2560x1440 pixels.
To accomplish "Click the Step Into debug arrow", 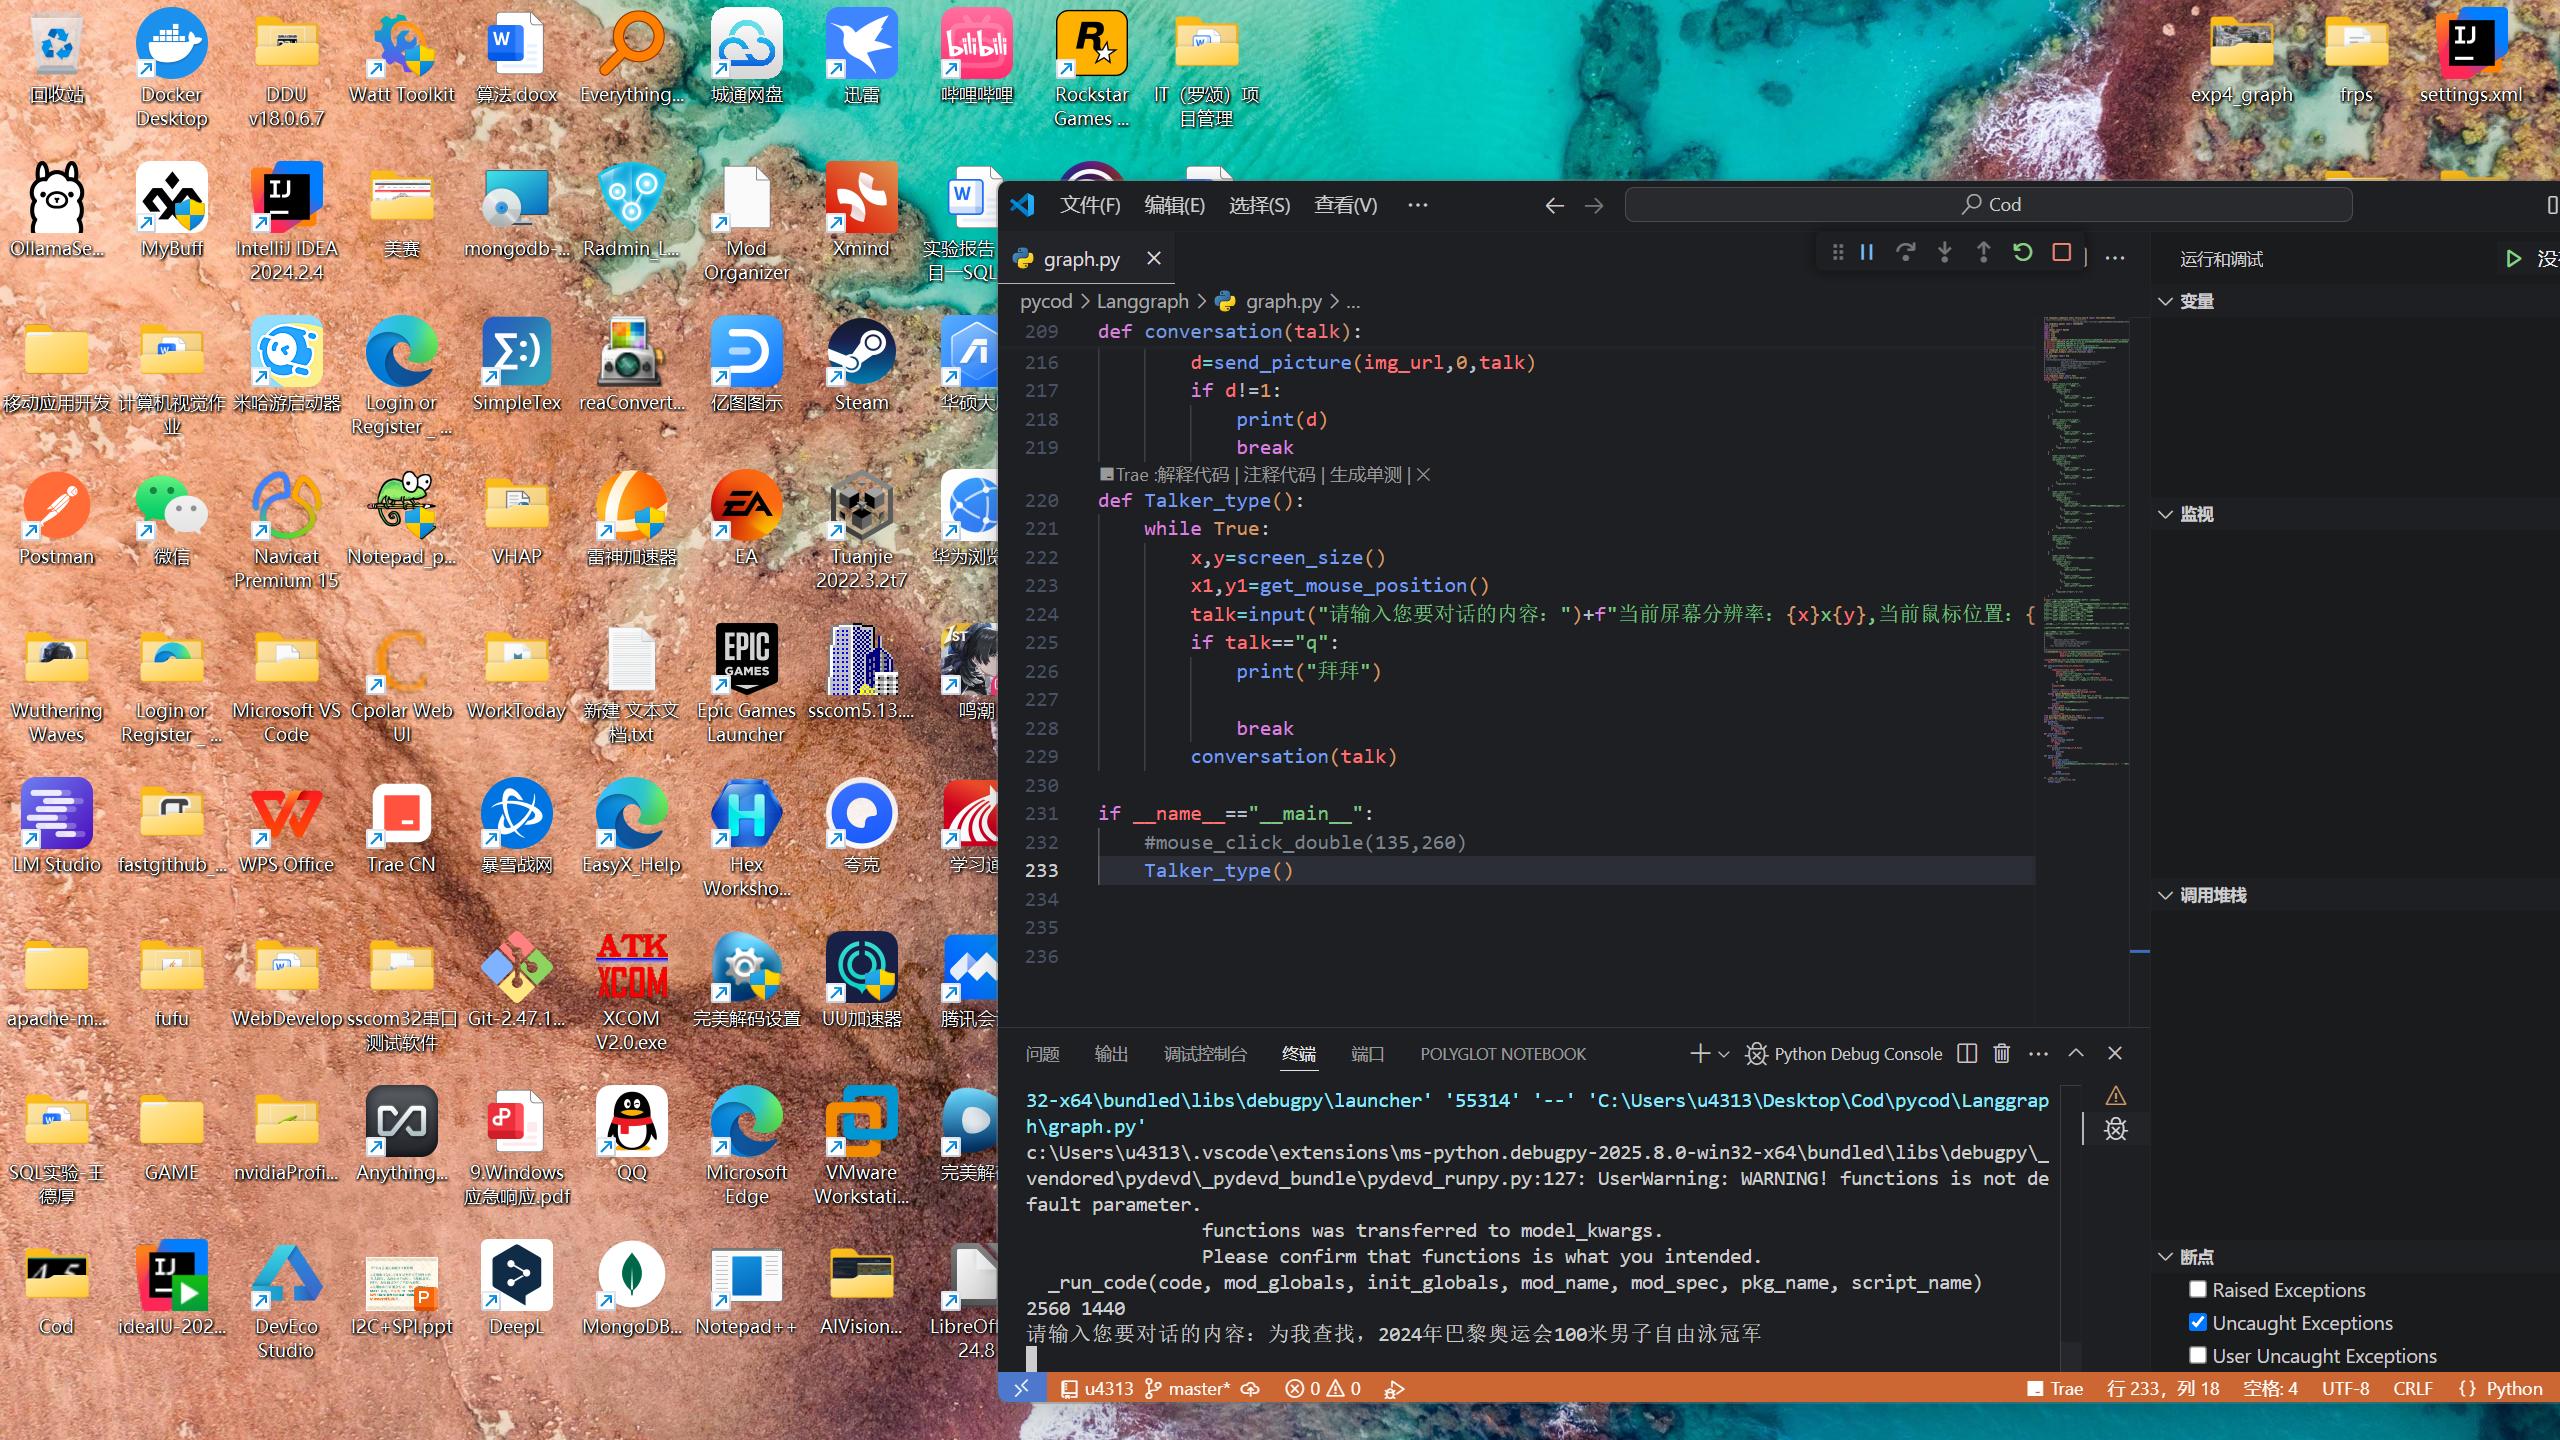I will (x=1944, y=252).
